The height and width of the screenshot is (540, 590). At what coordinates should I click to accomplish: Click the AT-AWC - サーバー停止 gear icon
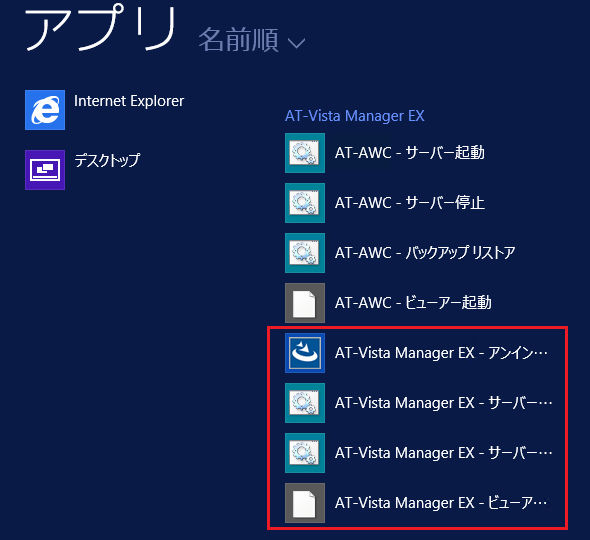(x=305, y=203)
